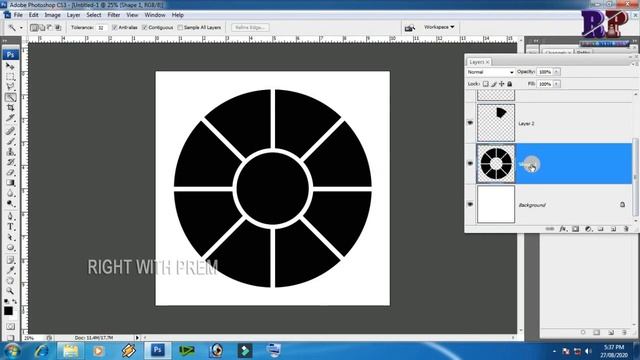Hide the Background layer eye icon

pyautogui.click(x=470, y=204)
